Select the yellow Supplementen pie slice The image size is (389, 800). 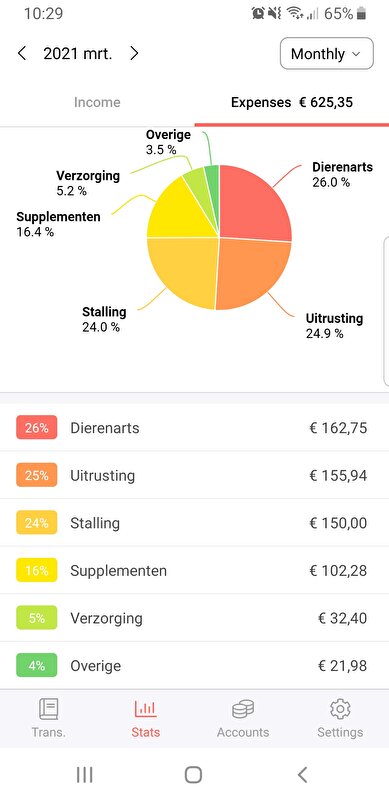click(179, 214)
